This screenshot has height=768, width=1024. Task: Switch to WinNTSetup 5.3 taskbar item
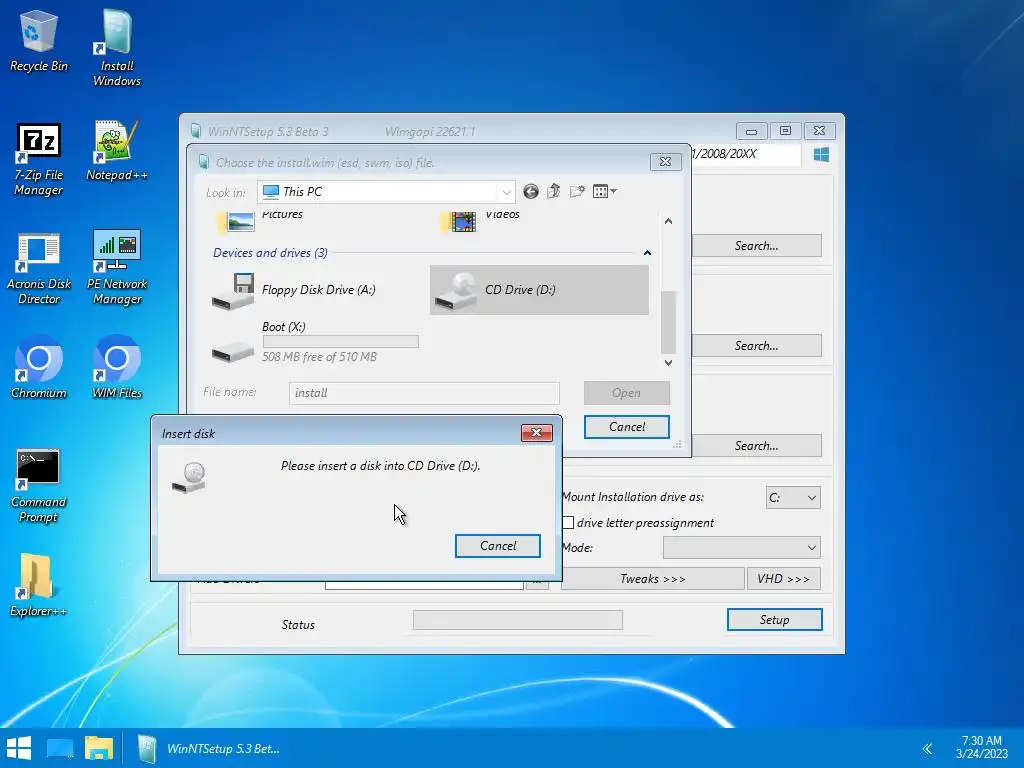[x=209, y=748]
